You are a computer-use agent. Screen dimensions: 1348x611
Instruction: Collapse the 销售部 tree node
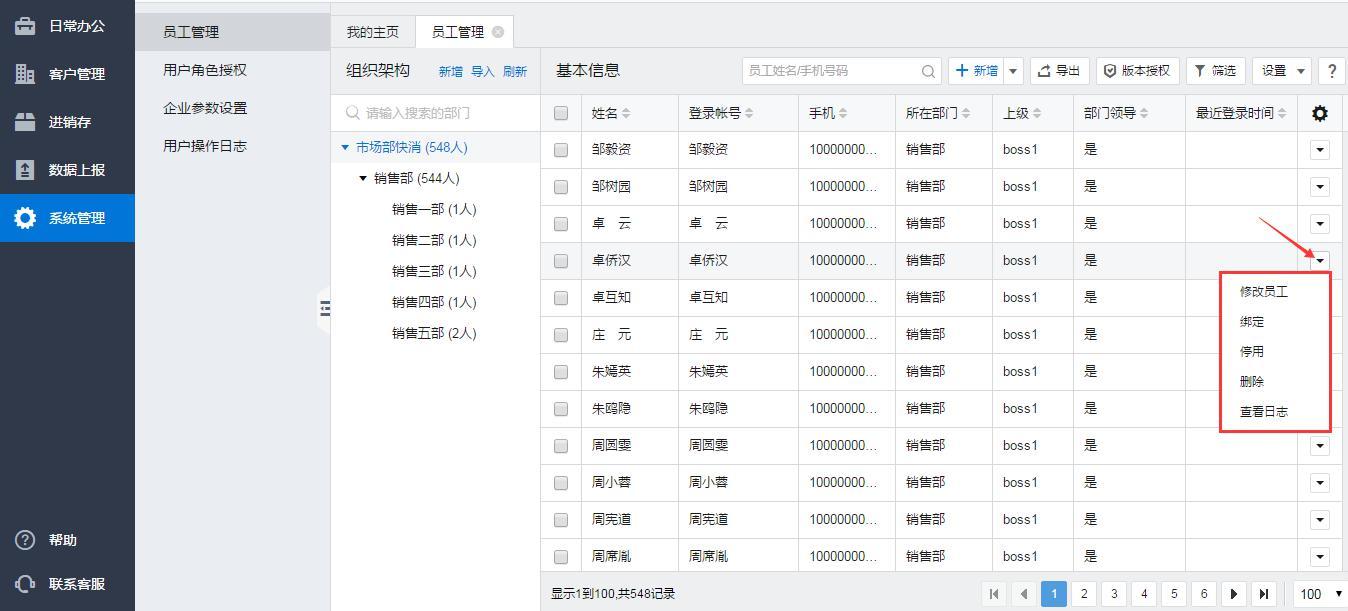[363, 179]
